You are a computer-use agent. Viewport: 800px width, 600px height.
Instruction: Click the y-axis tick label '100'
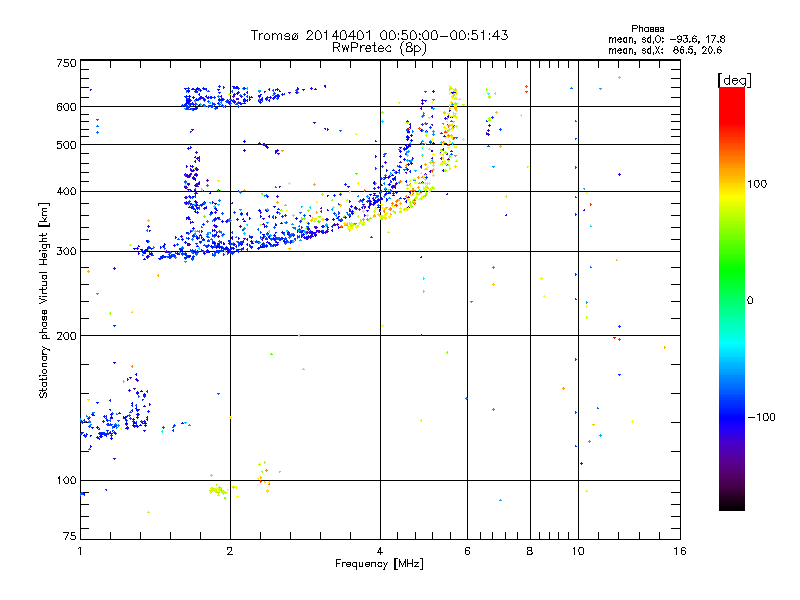(x=66, y=481)
